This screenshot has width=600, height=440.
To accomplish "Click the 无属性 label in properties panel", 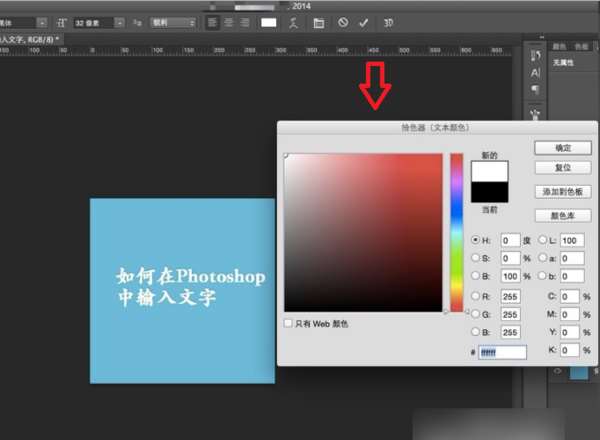I will pos(563,62).
